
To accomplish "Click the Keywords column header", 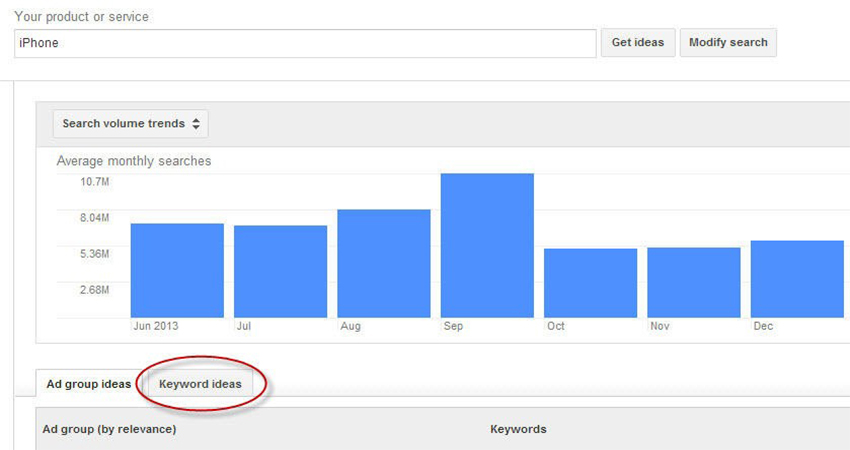I will pos(518,429).
